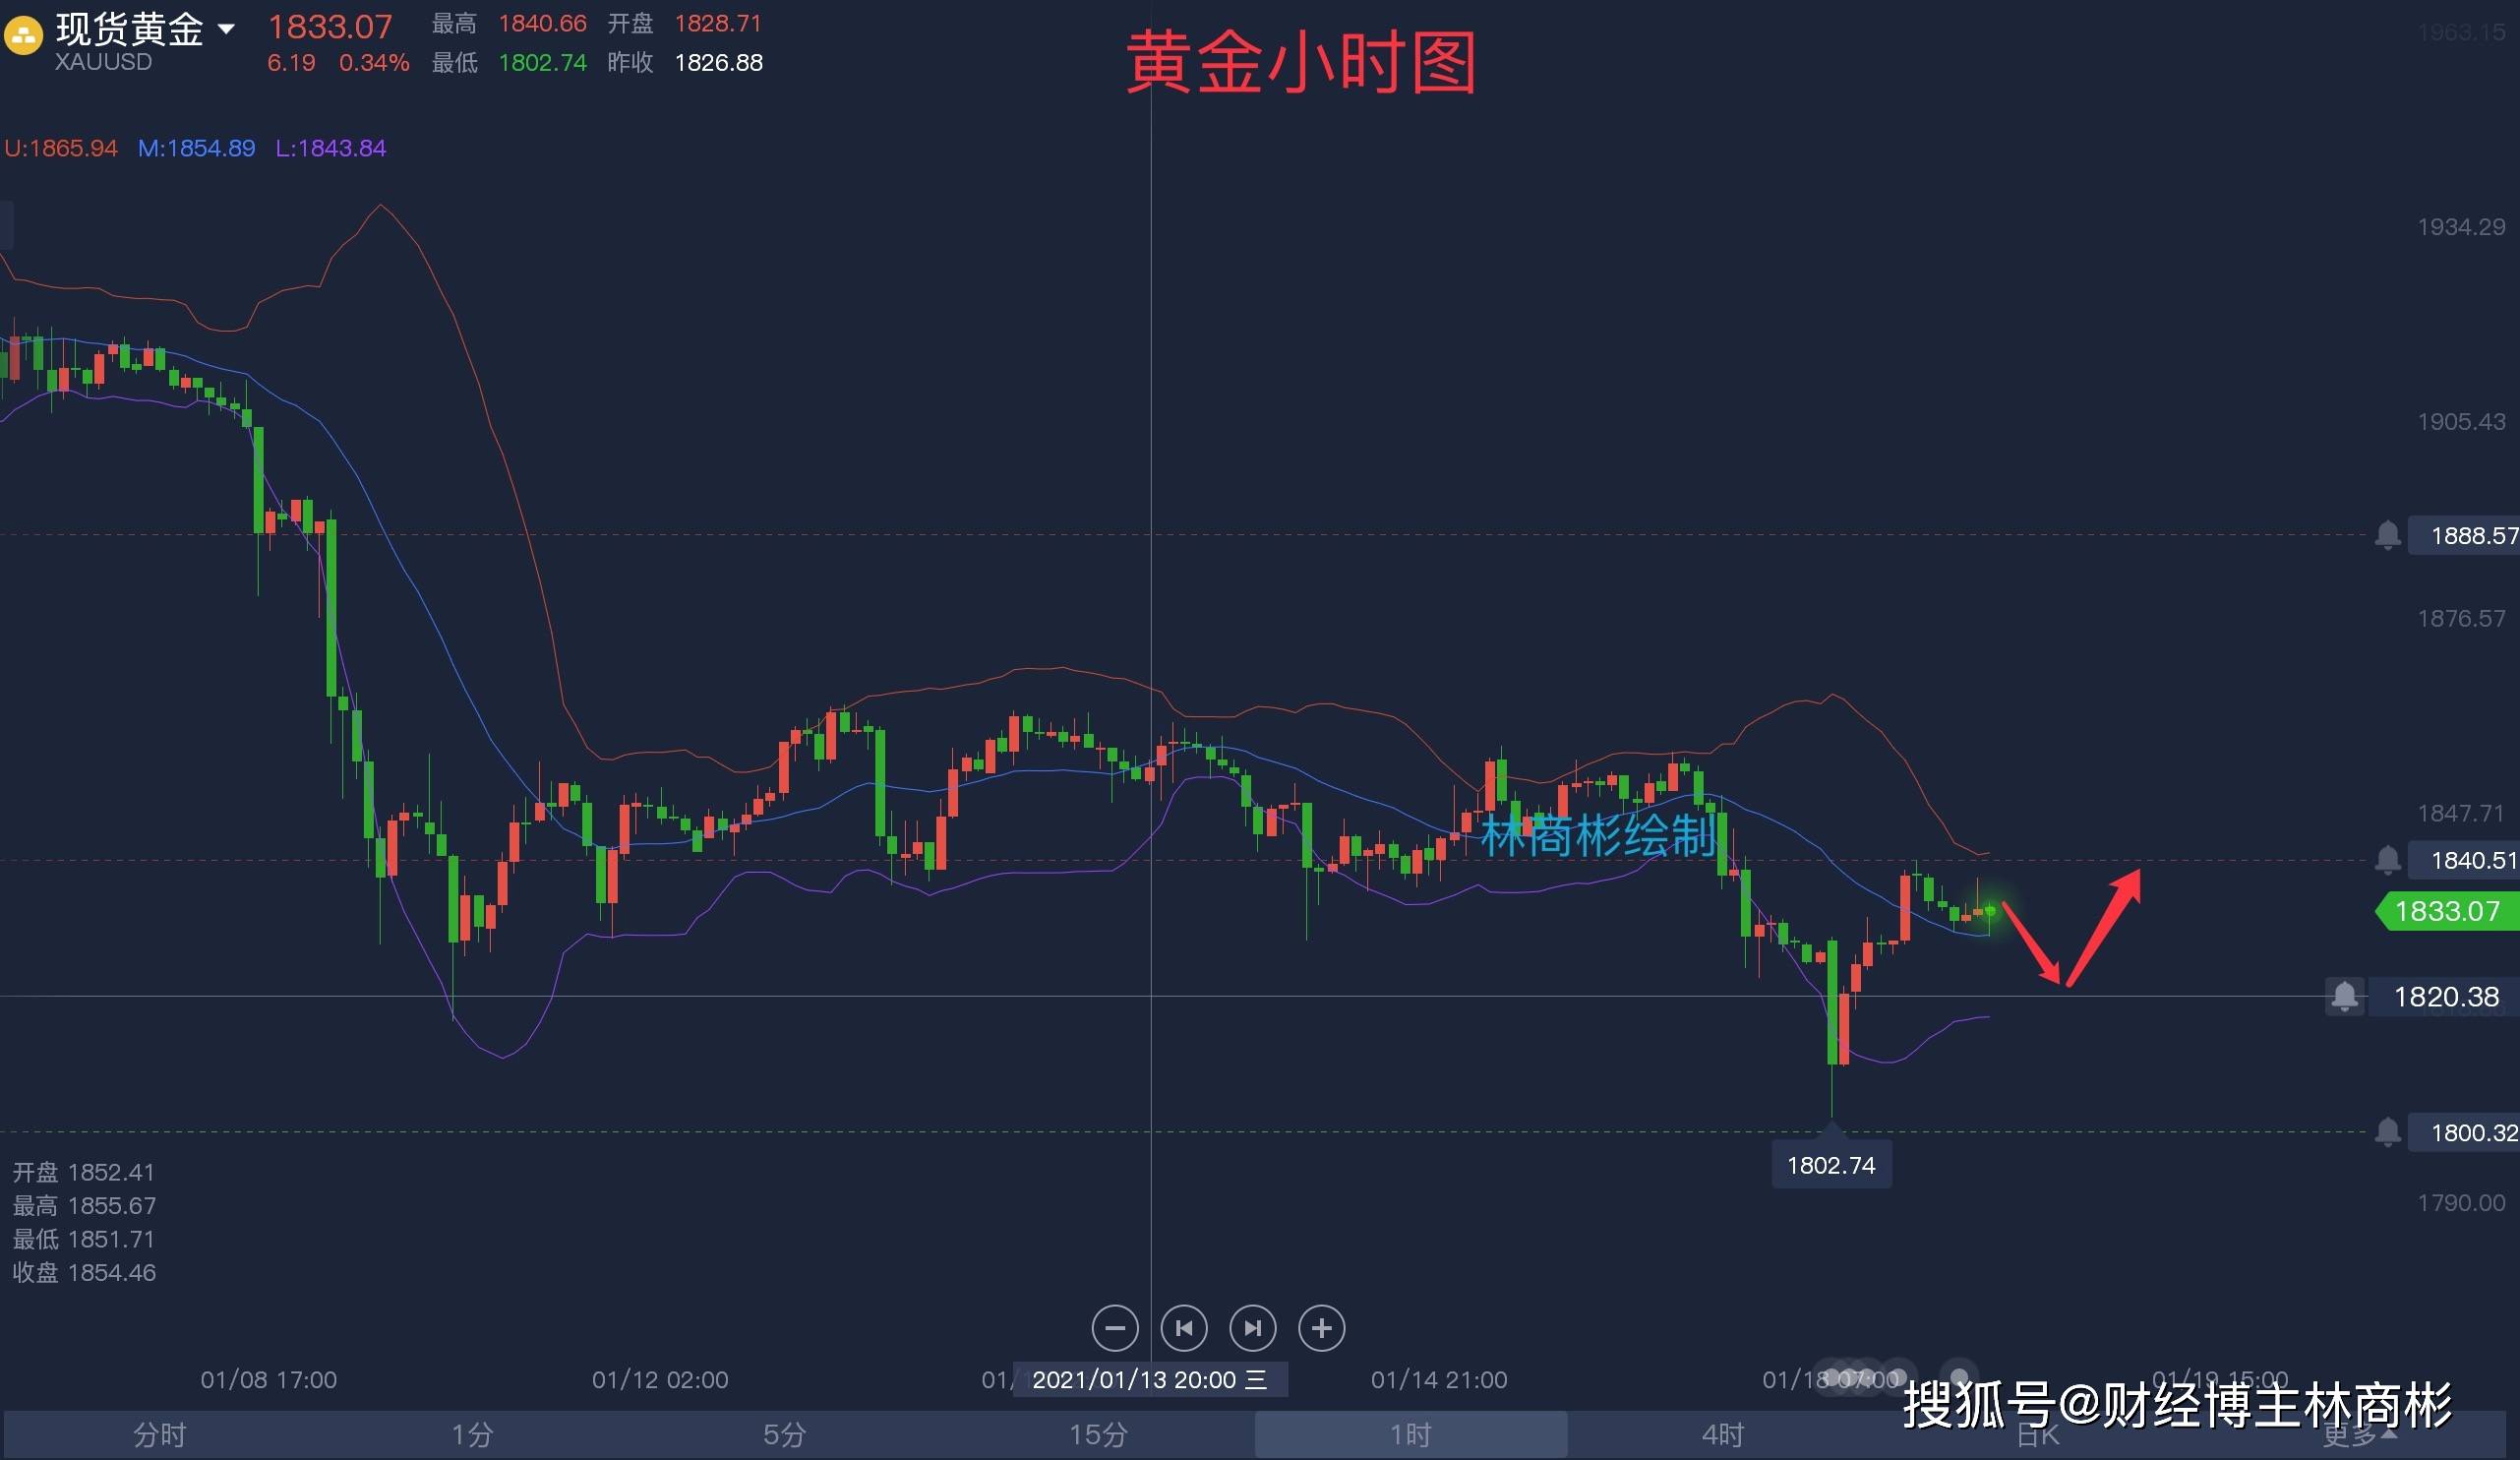Click the 最低 value 1802.74 in header
The image size is (2520, 1460).
click(542, 63)
